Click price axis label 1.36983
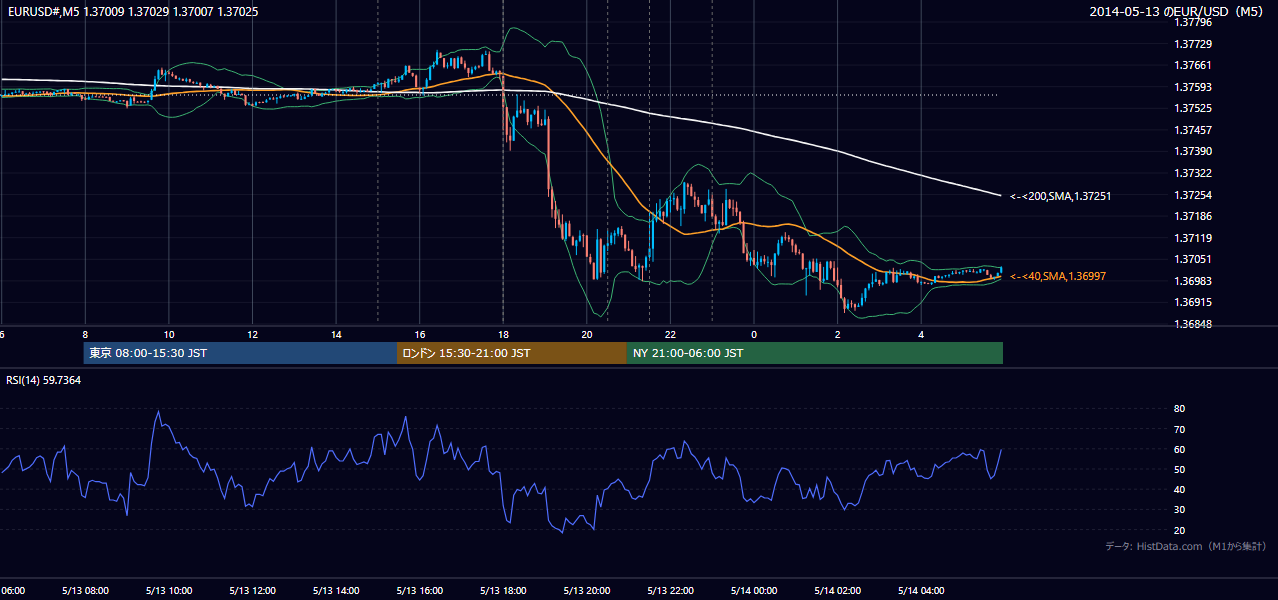This screenshot has height=600, width=1278. tap(1193, 281)
